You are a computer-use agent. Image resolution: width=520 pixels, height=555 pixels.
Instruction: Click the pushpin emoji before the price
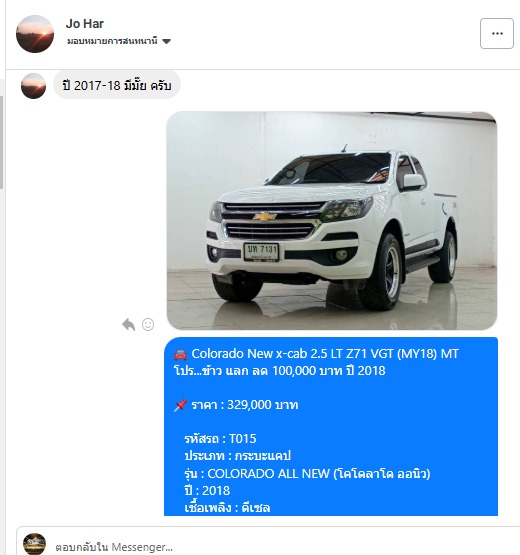180,405
